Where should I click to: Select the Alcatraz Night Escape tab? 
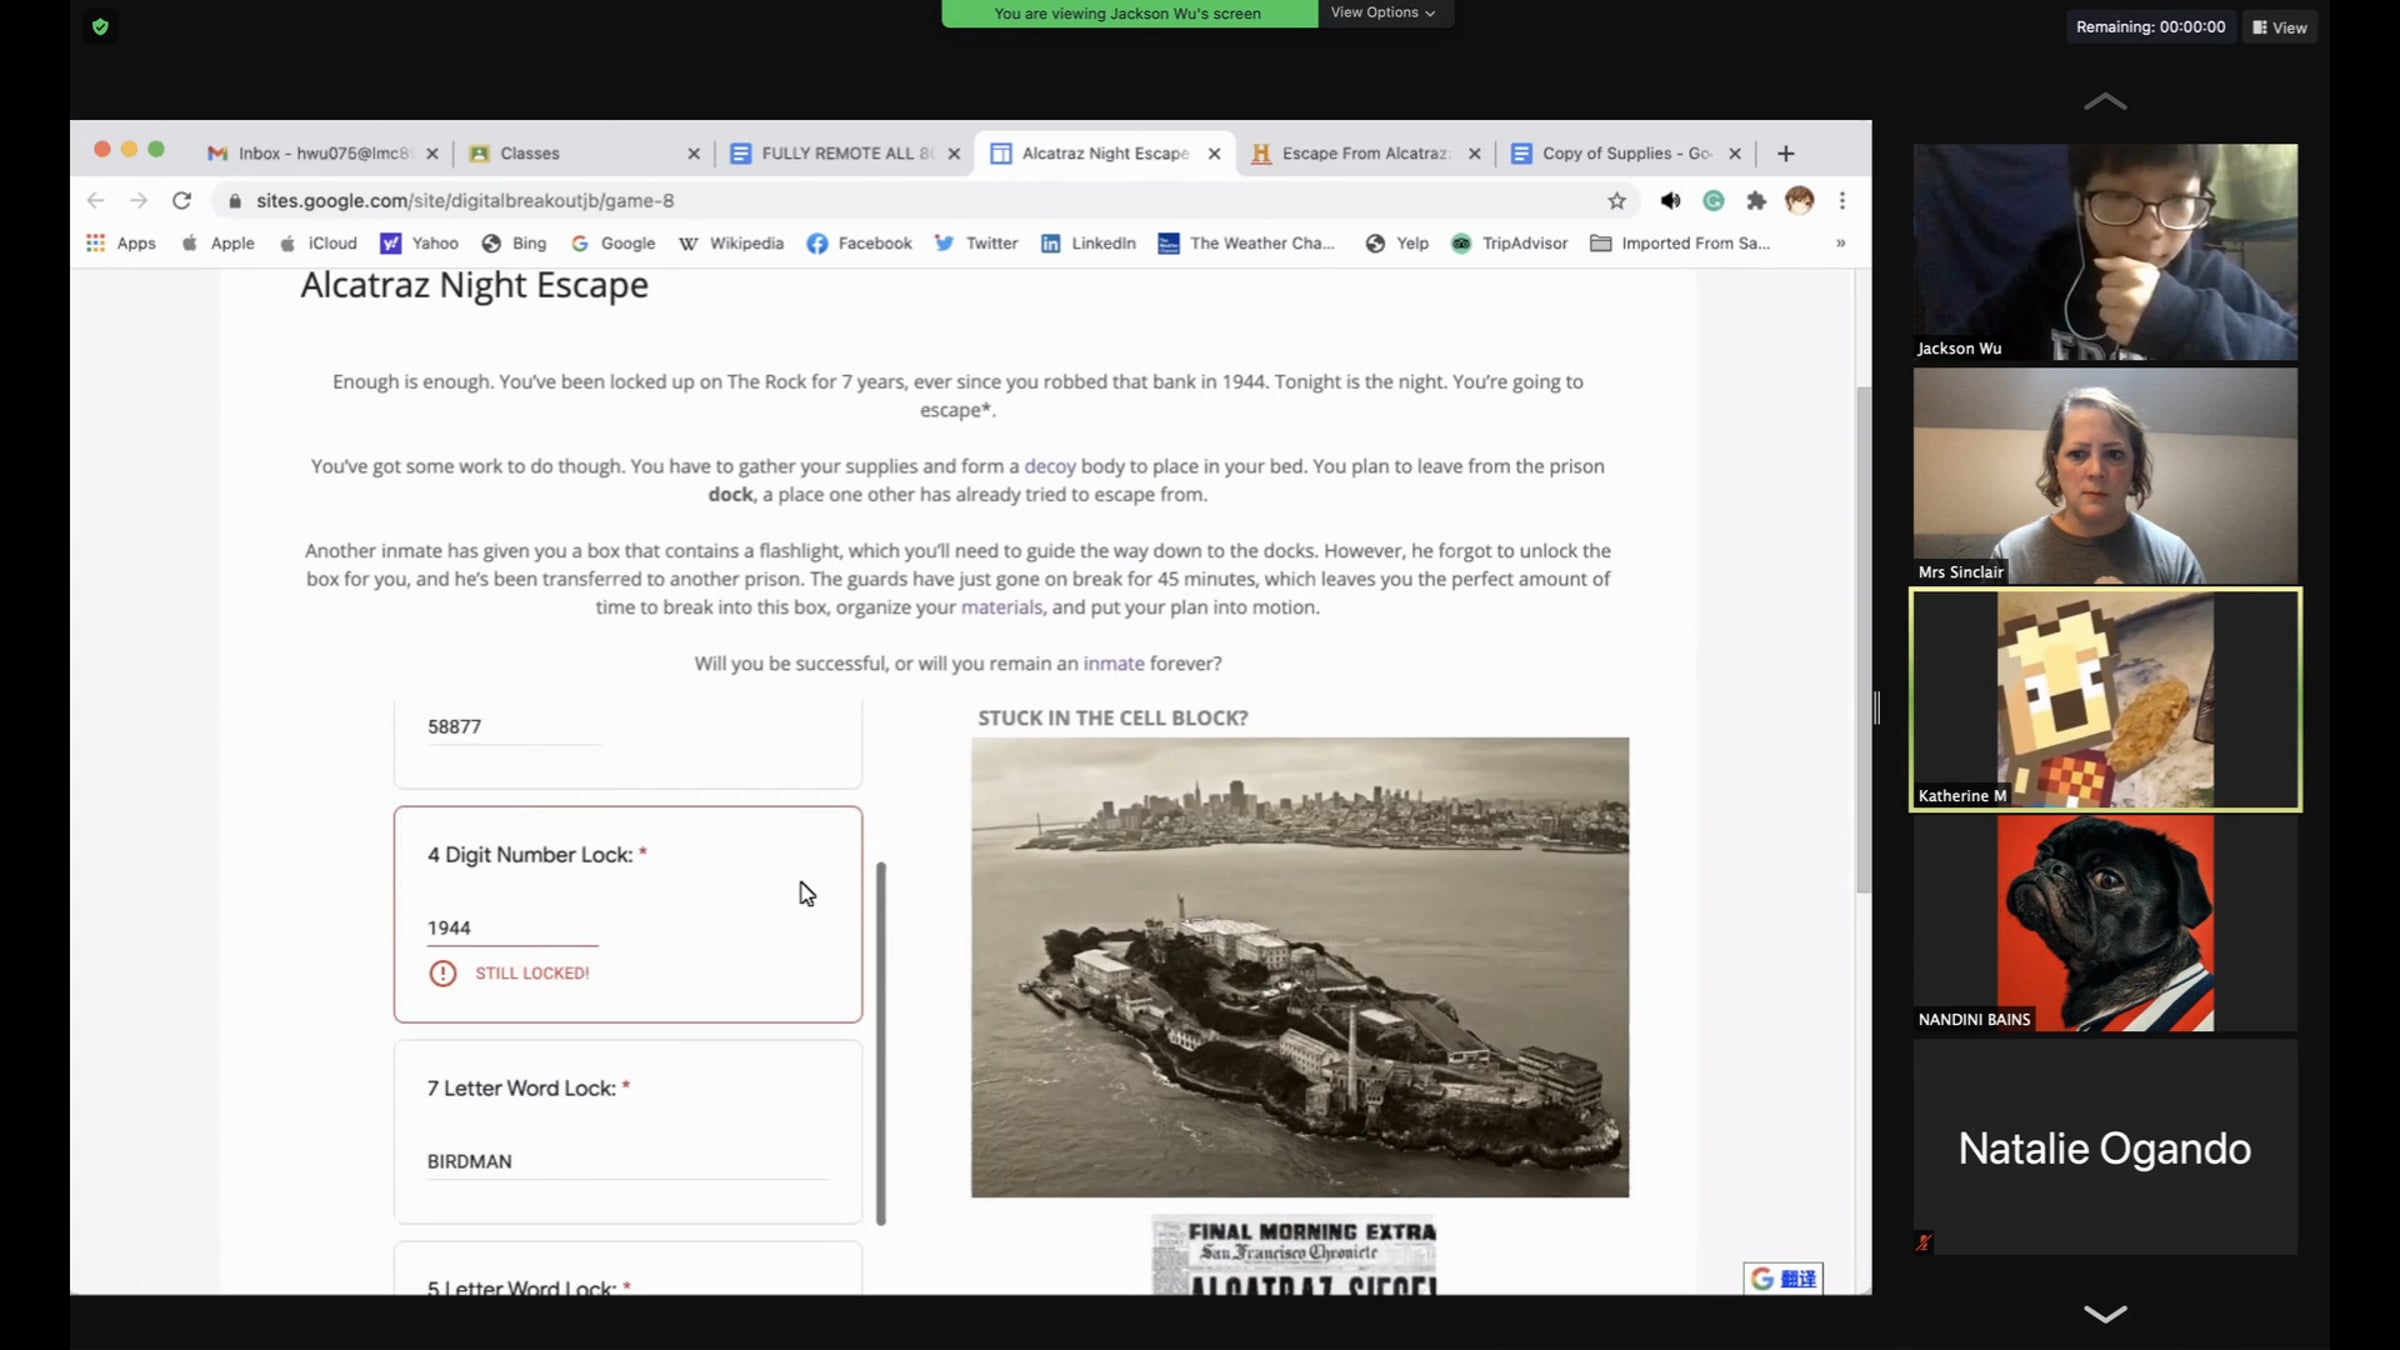(1105, 153)
